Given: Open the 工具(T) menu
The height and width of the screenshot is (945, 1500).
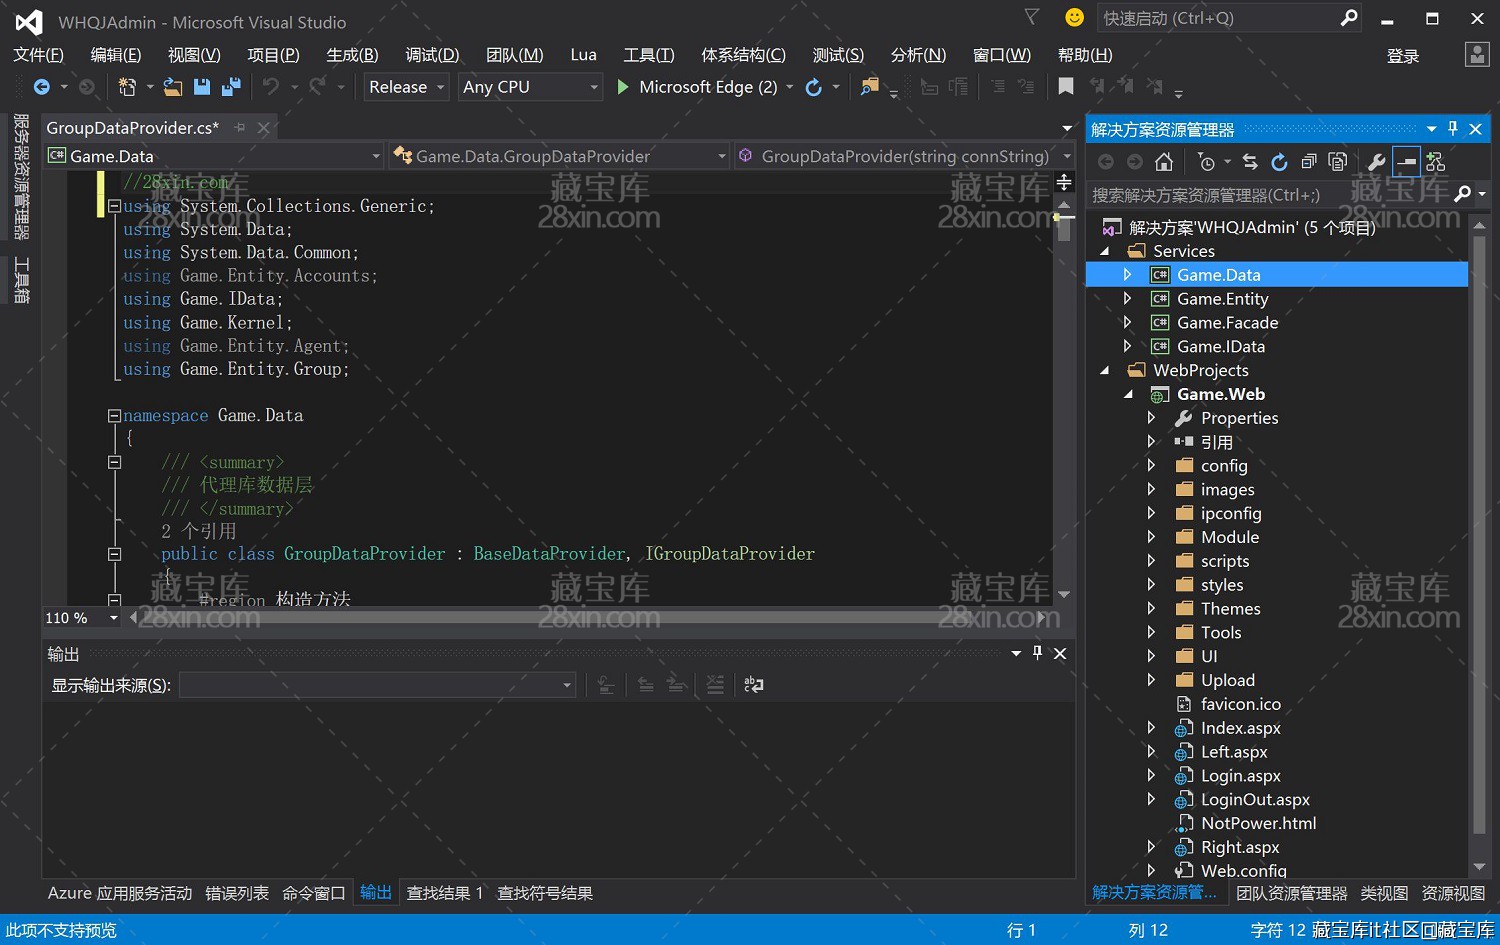Looking at the screenshot, I should tap(648, 55).
